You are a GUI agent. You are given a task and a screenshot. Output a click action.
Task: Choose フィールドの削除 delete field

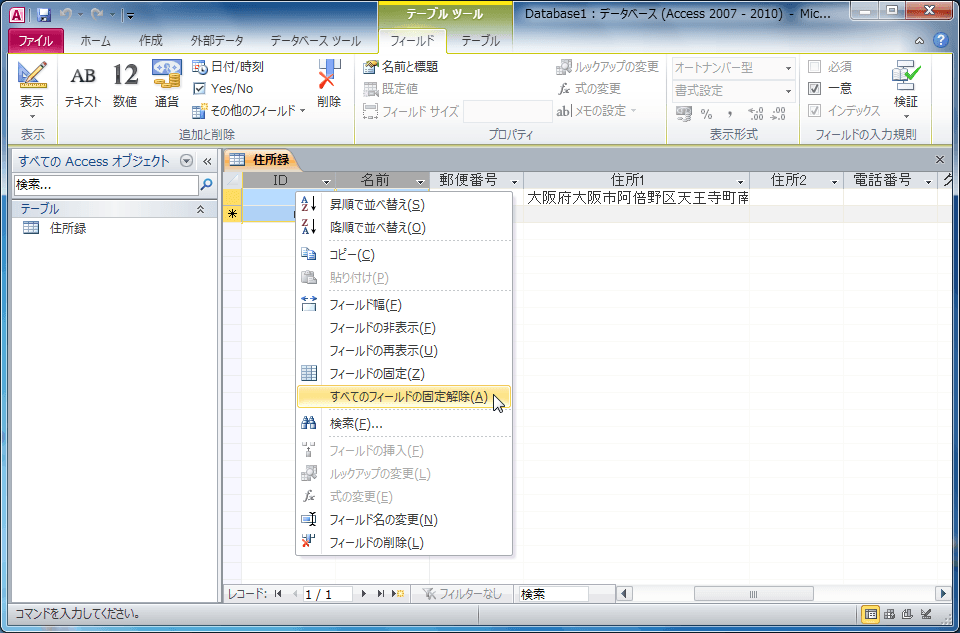coord(404,543)
